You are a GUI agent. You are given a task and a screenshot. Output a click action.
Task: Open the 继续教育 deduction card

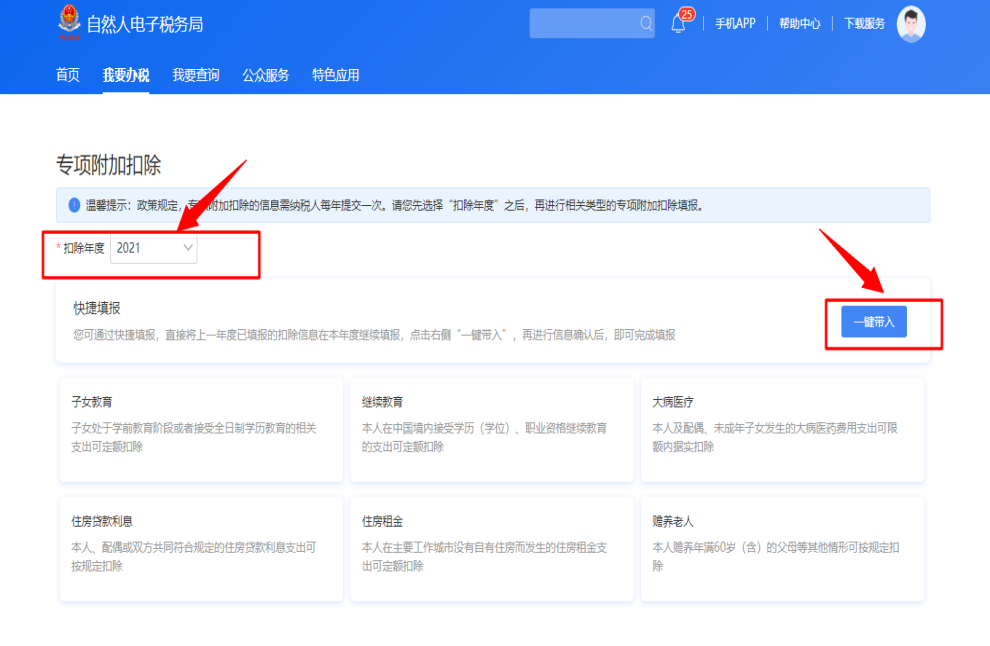coord(492,429)
